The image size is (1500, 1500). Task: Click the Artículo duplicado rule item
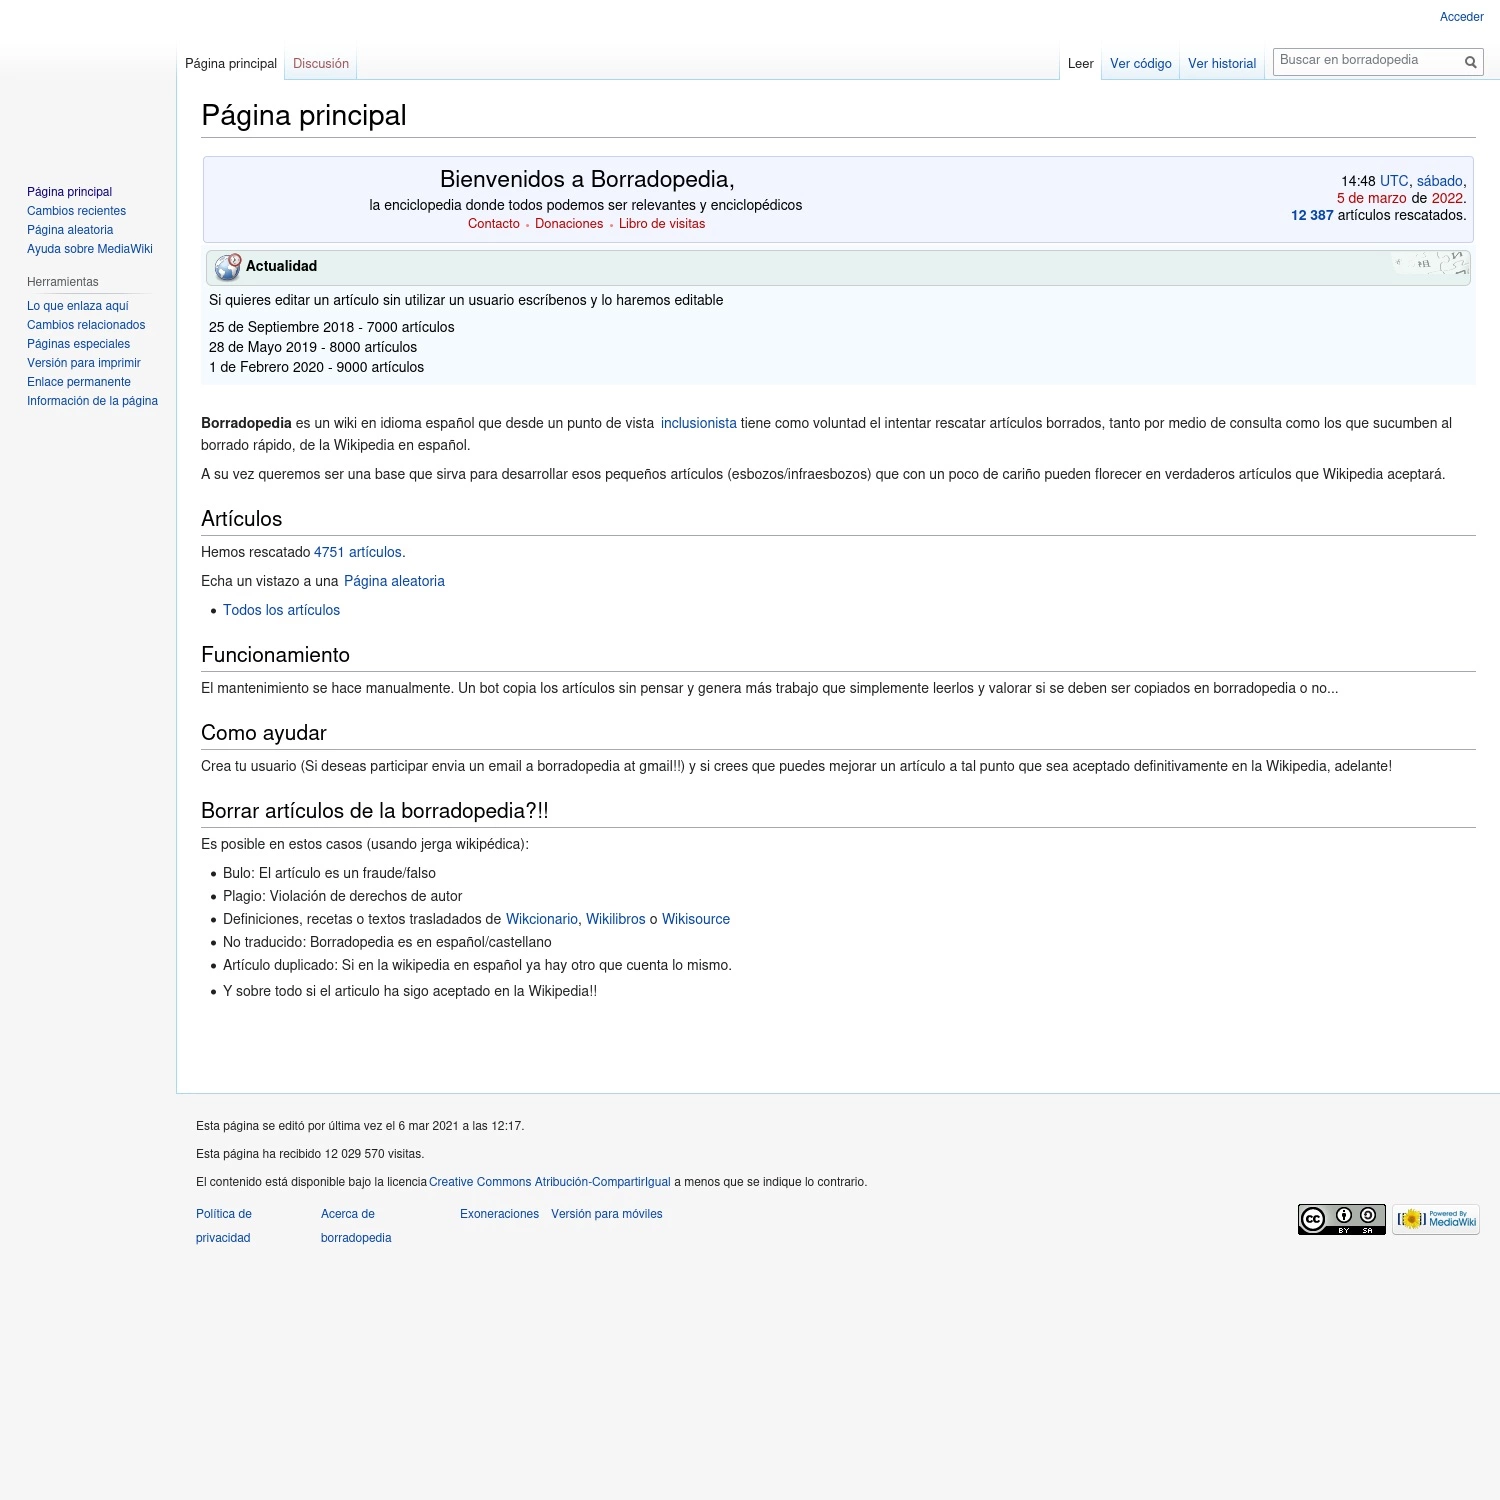pos(477,965)
